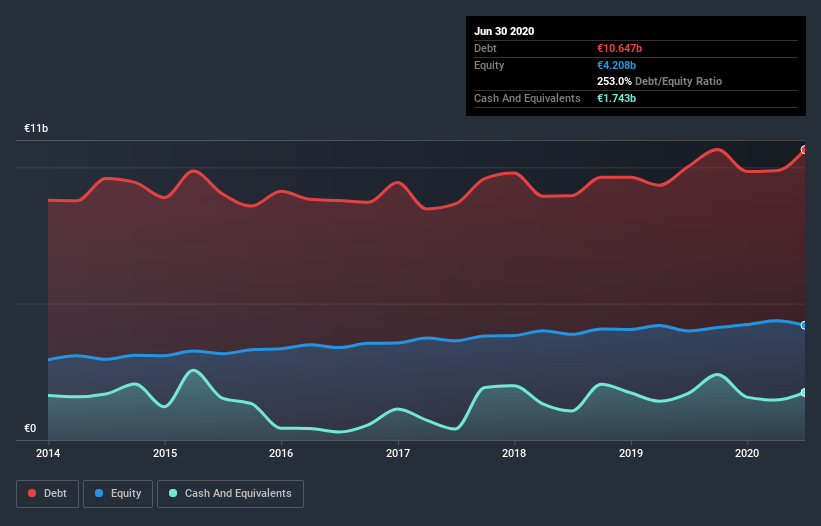Select the 2020 x-axis label
Screen dimensions: 821x526
(747, 453)
